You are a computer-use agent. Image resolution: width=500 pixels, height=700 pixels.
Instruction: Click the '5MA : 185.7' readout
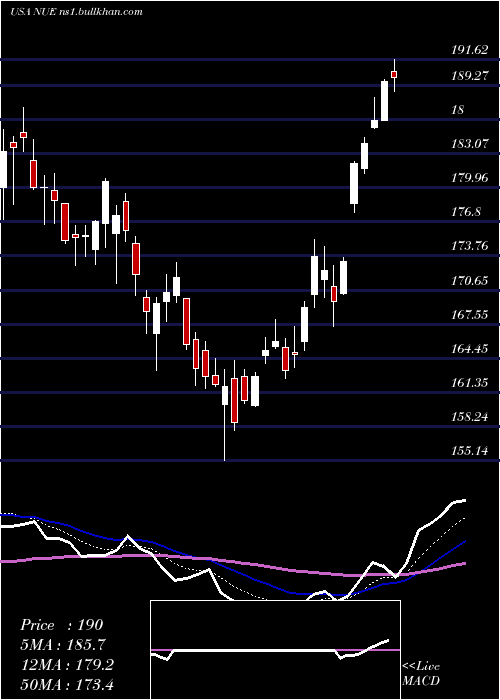coord(64,645)
